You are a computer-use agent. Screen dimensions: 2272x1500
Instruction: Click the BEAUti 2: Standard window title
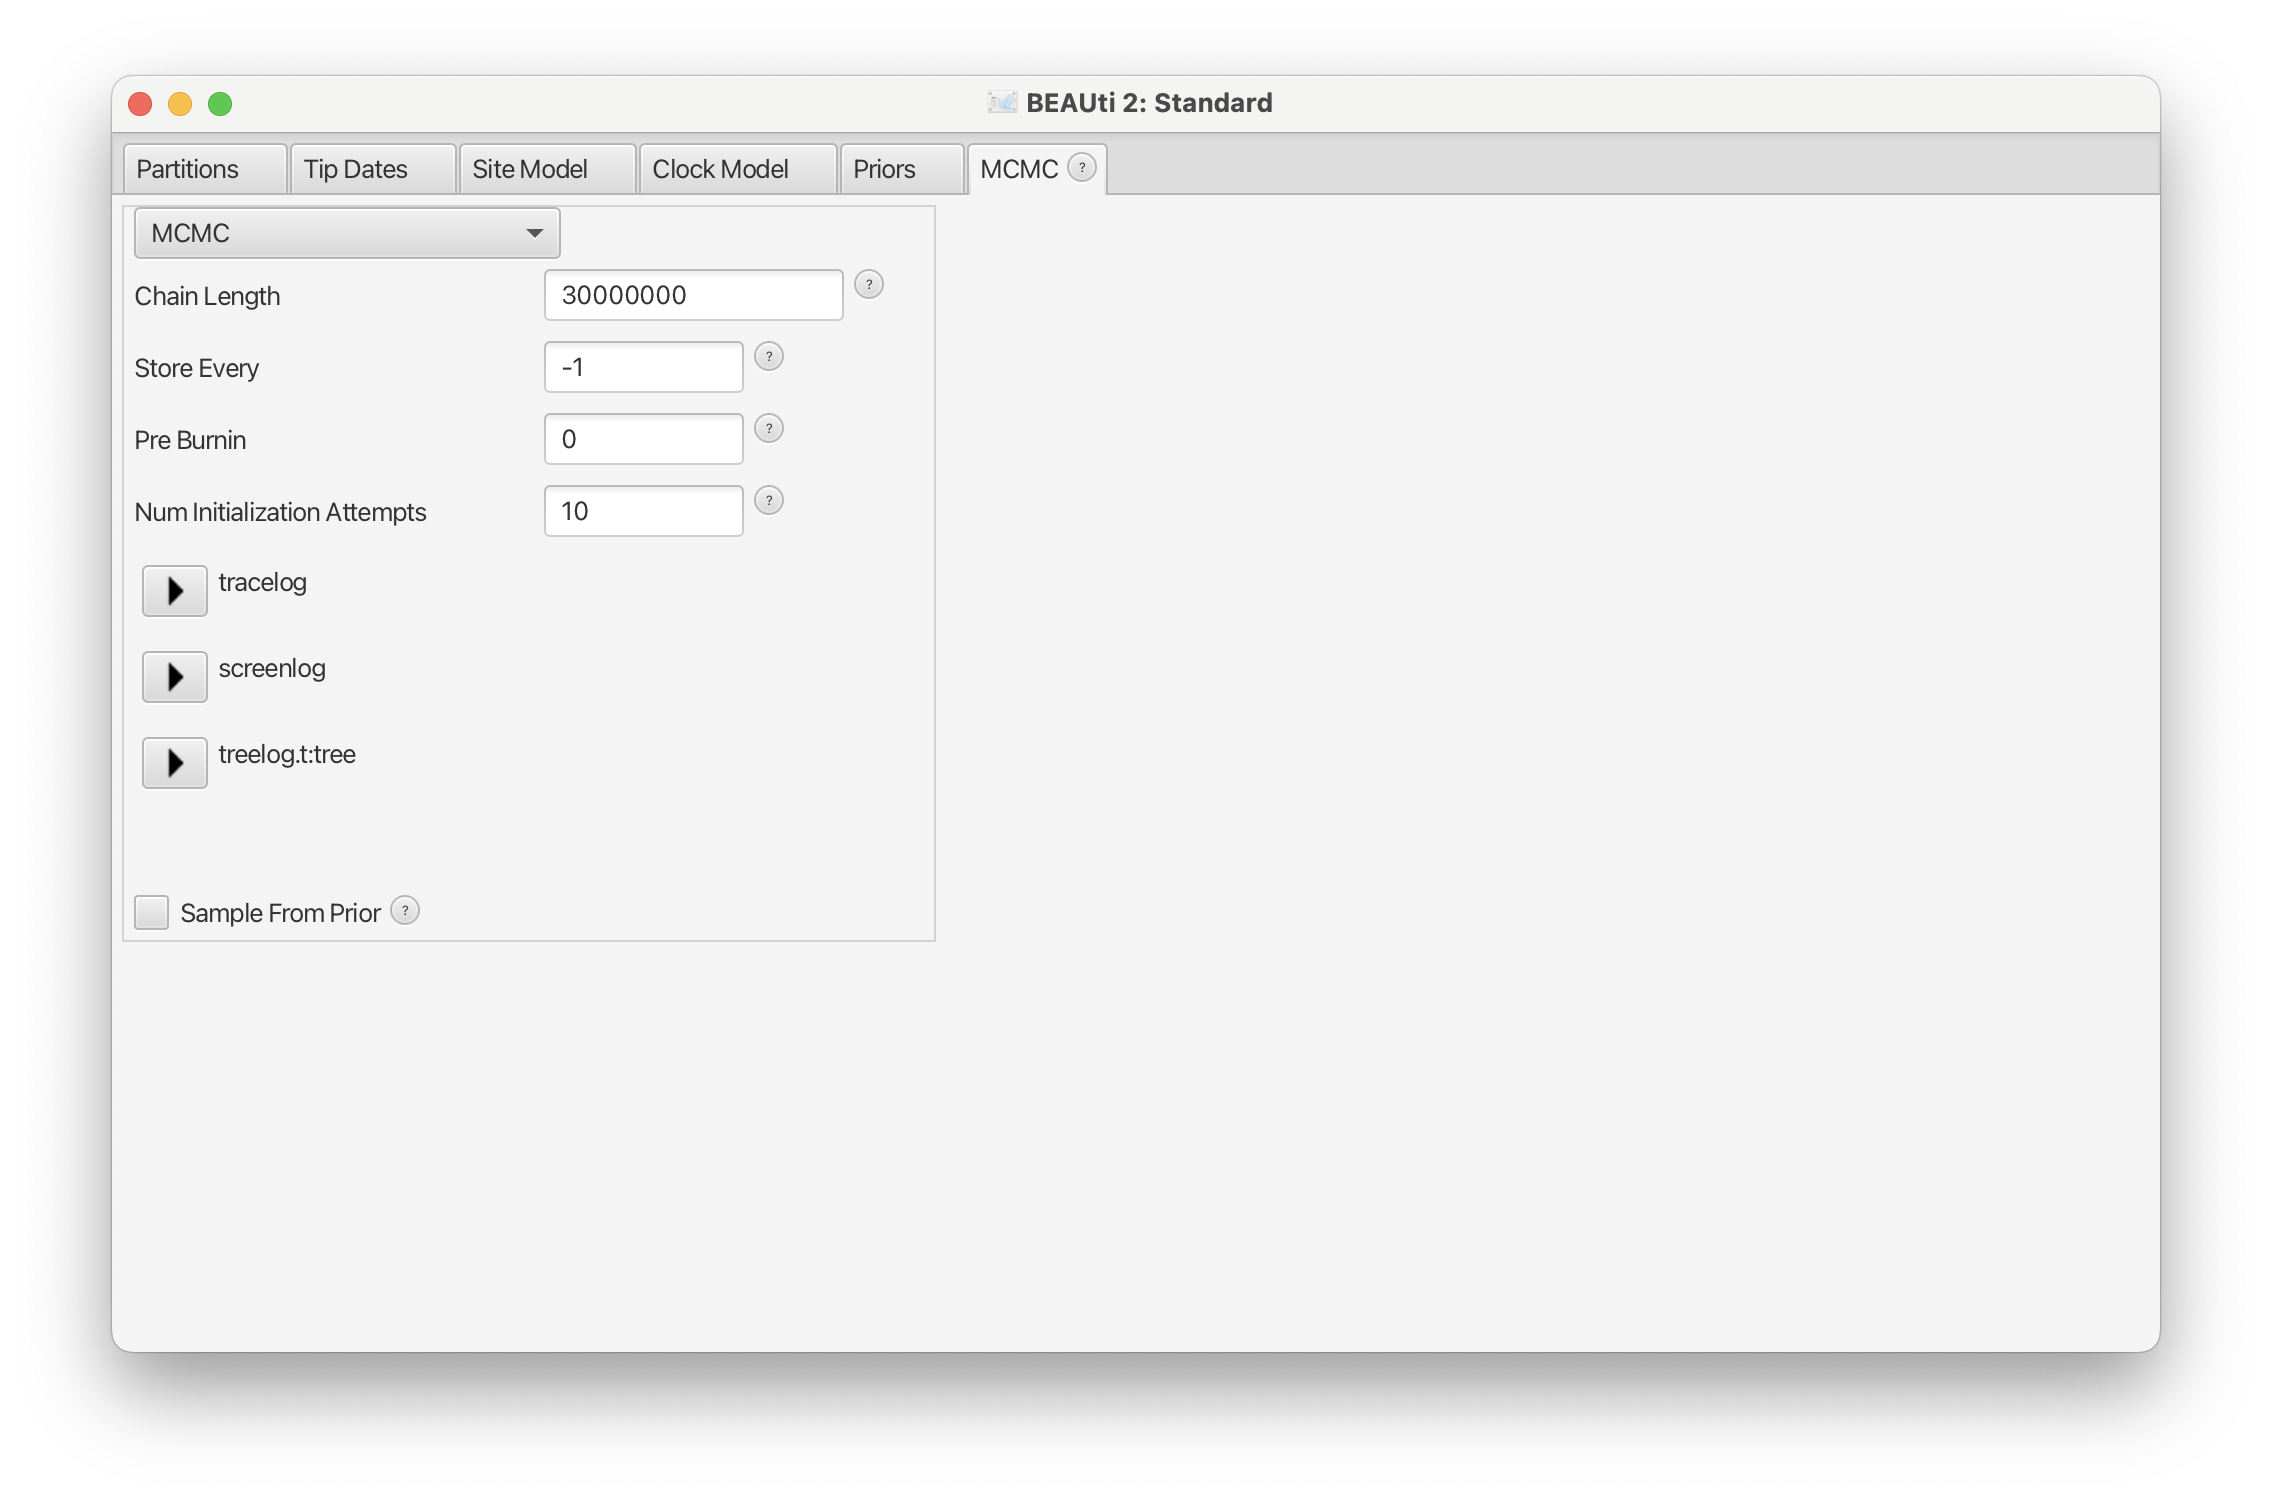point(1149,103)
